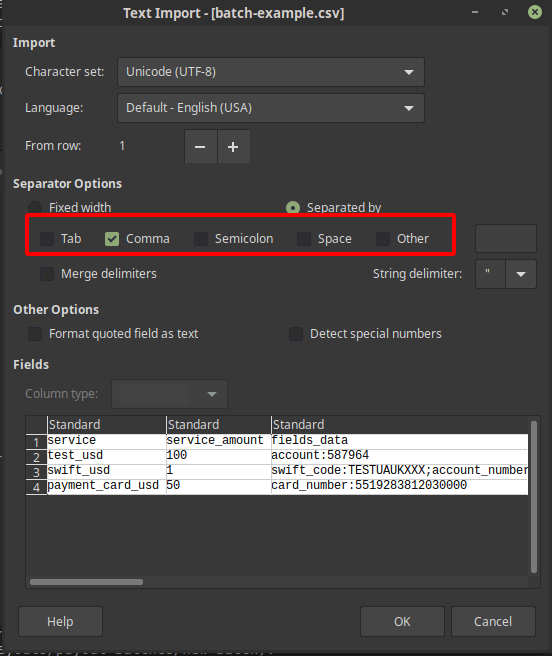
Task: Click the From row value field
Action: click(149, 146)
